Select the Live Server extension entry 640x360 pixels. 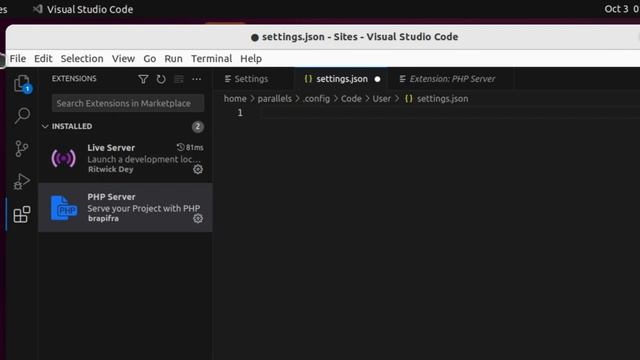tap(125, 158)
